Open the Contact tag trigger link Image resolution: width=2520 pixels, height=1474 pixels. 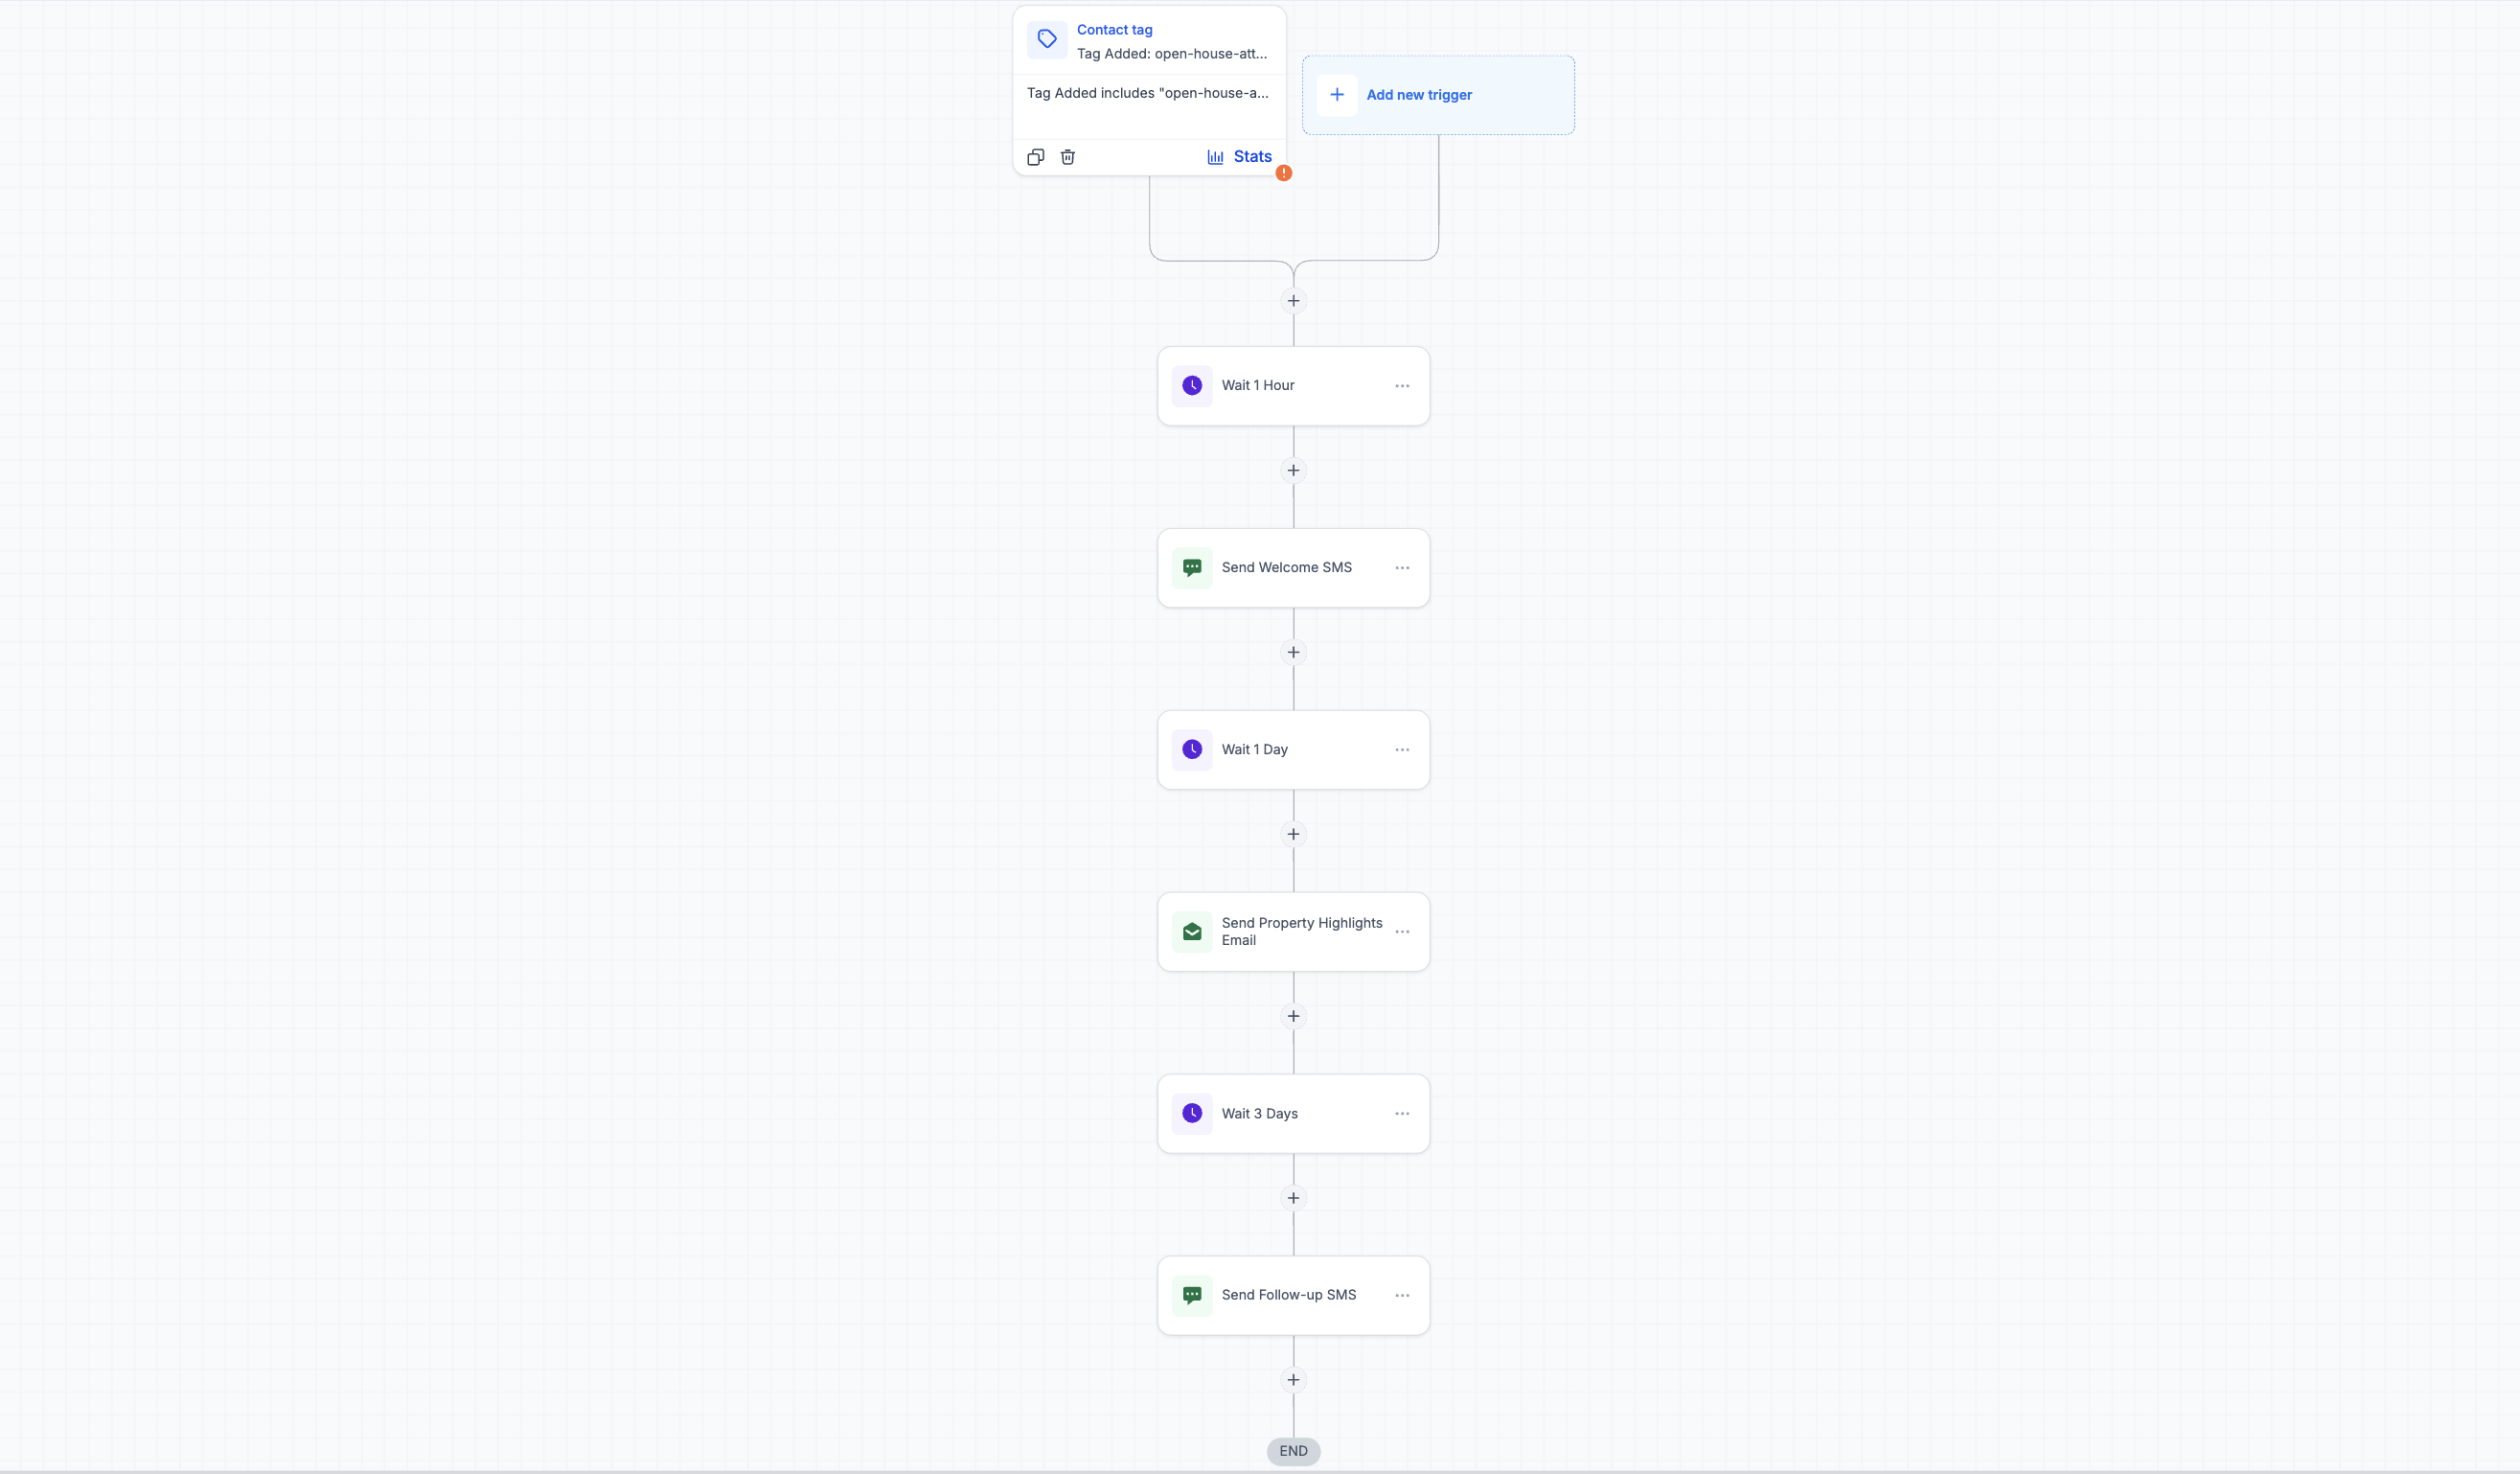point(1114,30)
